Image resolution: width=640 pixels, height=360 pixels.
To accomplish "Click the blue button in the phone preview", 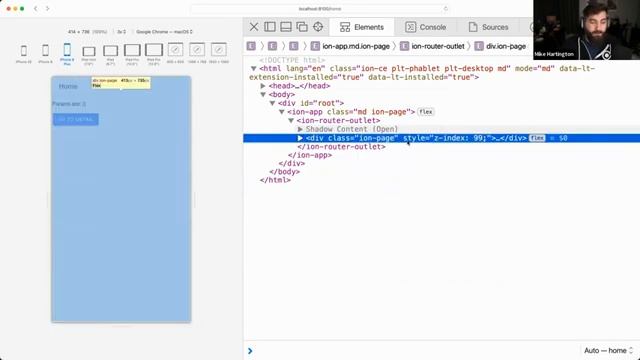I will [x=76, y=119].
